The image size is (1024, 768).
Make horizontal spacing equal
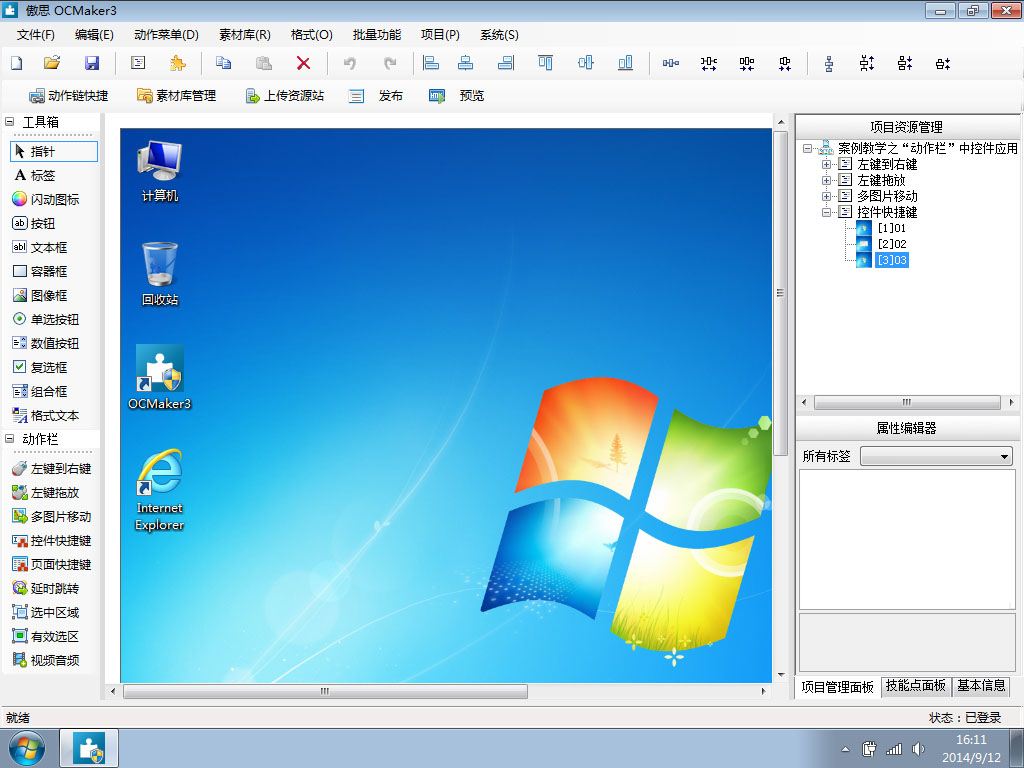(x=671, y=63)
